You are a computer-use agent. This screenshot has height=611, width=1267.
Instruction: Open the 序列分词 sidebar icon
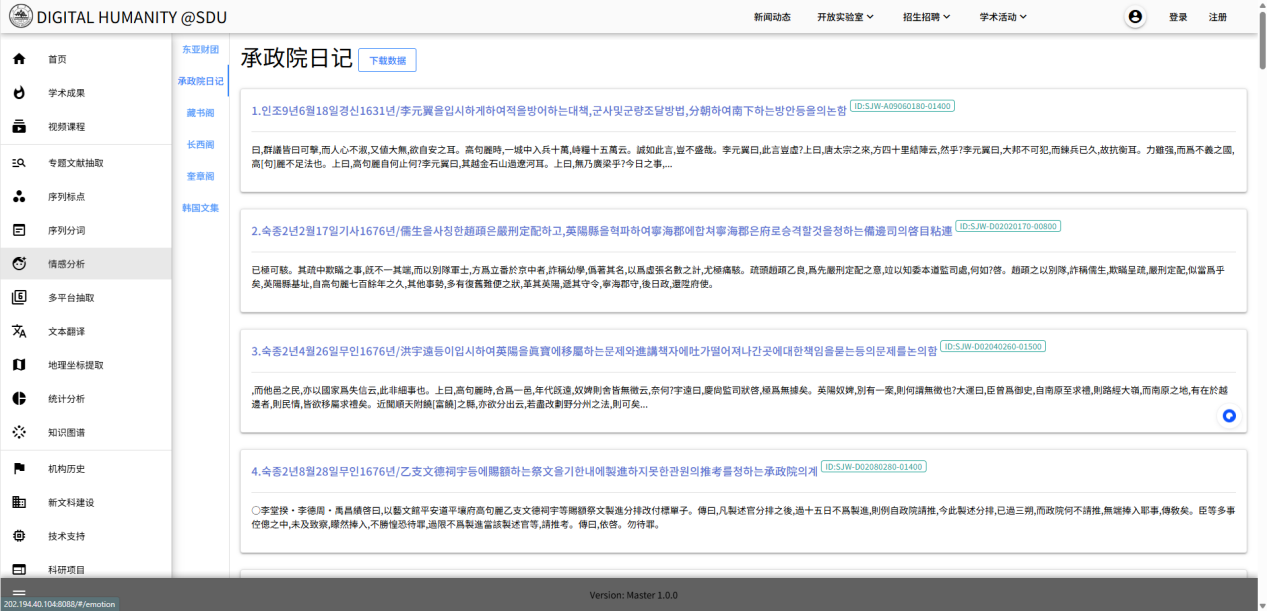(19, 230)
